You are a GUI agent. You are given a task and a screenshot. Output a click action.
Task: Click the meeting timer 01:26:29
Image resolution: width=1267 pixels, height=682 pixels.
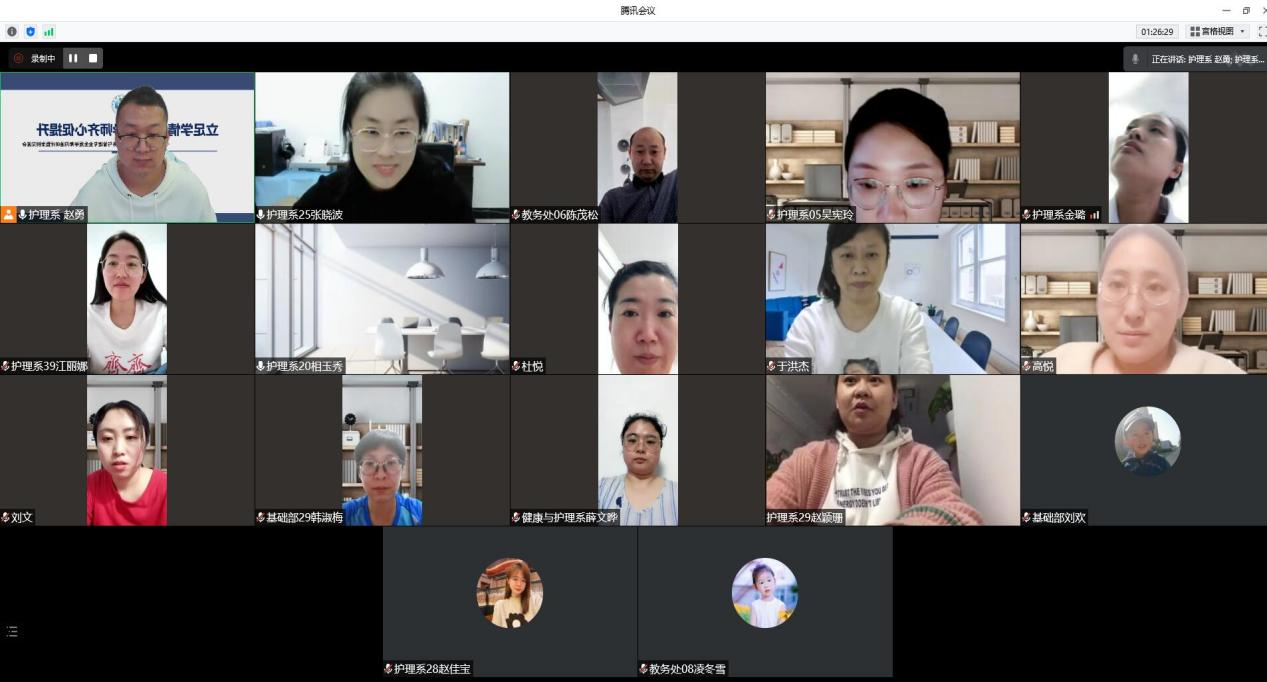(1158, 32)
